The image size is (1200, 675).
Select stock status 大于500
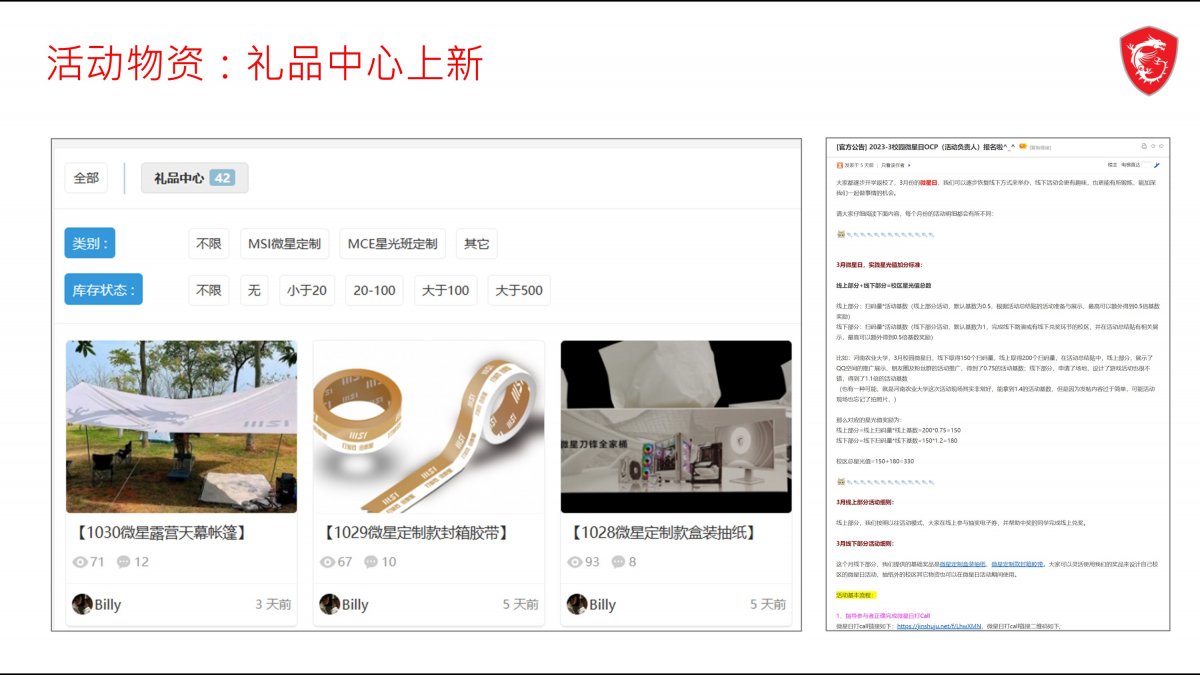coord(519,290)
